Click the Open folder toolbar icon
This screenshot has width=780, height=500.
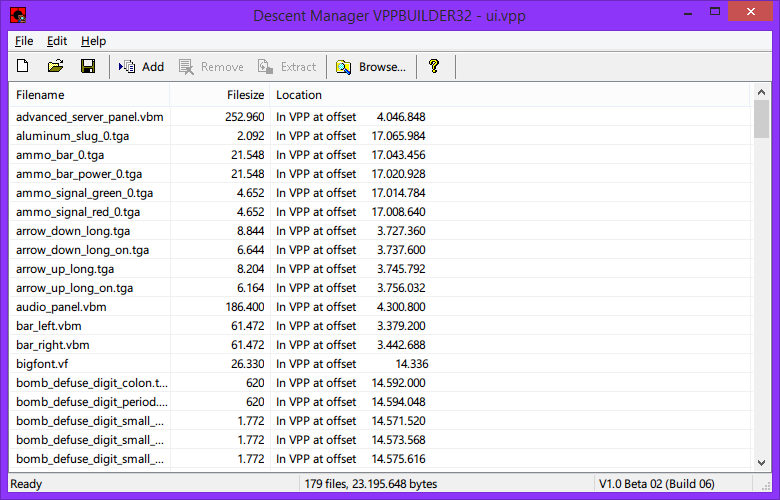(56, 67)
